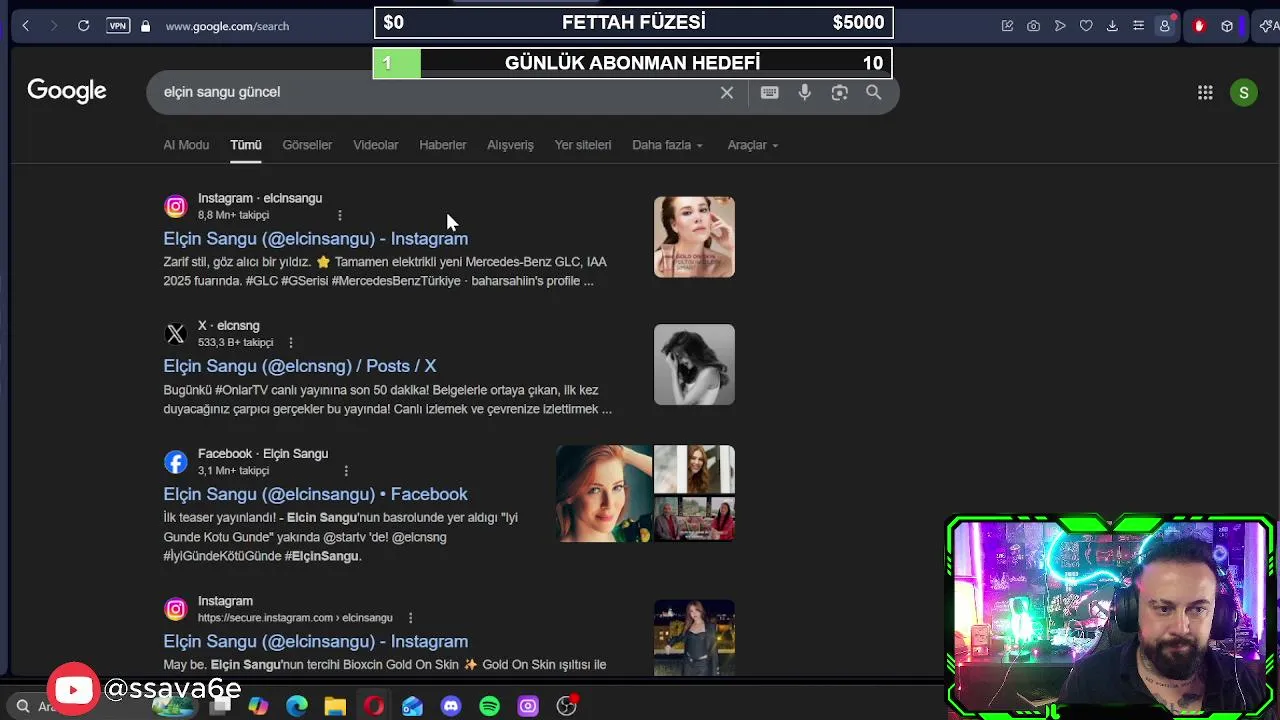Image resolution: width=1280 pixels, height=720 pixels.
Task: Open more options for Instagram elcinsangu result
Action: click(340, 215)
